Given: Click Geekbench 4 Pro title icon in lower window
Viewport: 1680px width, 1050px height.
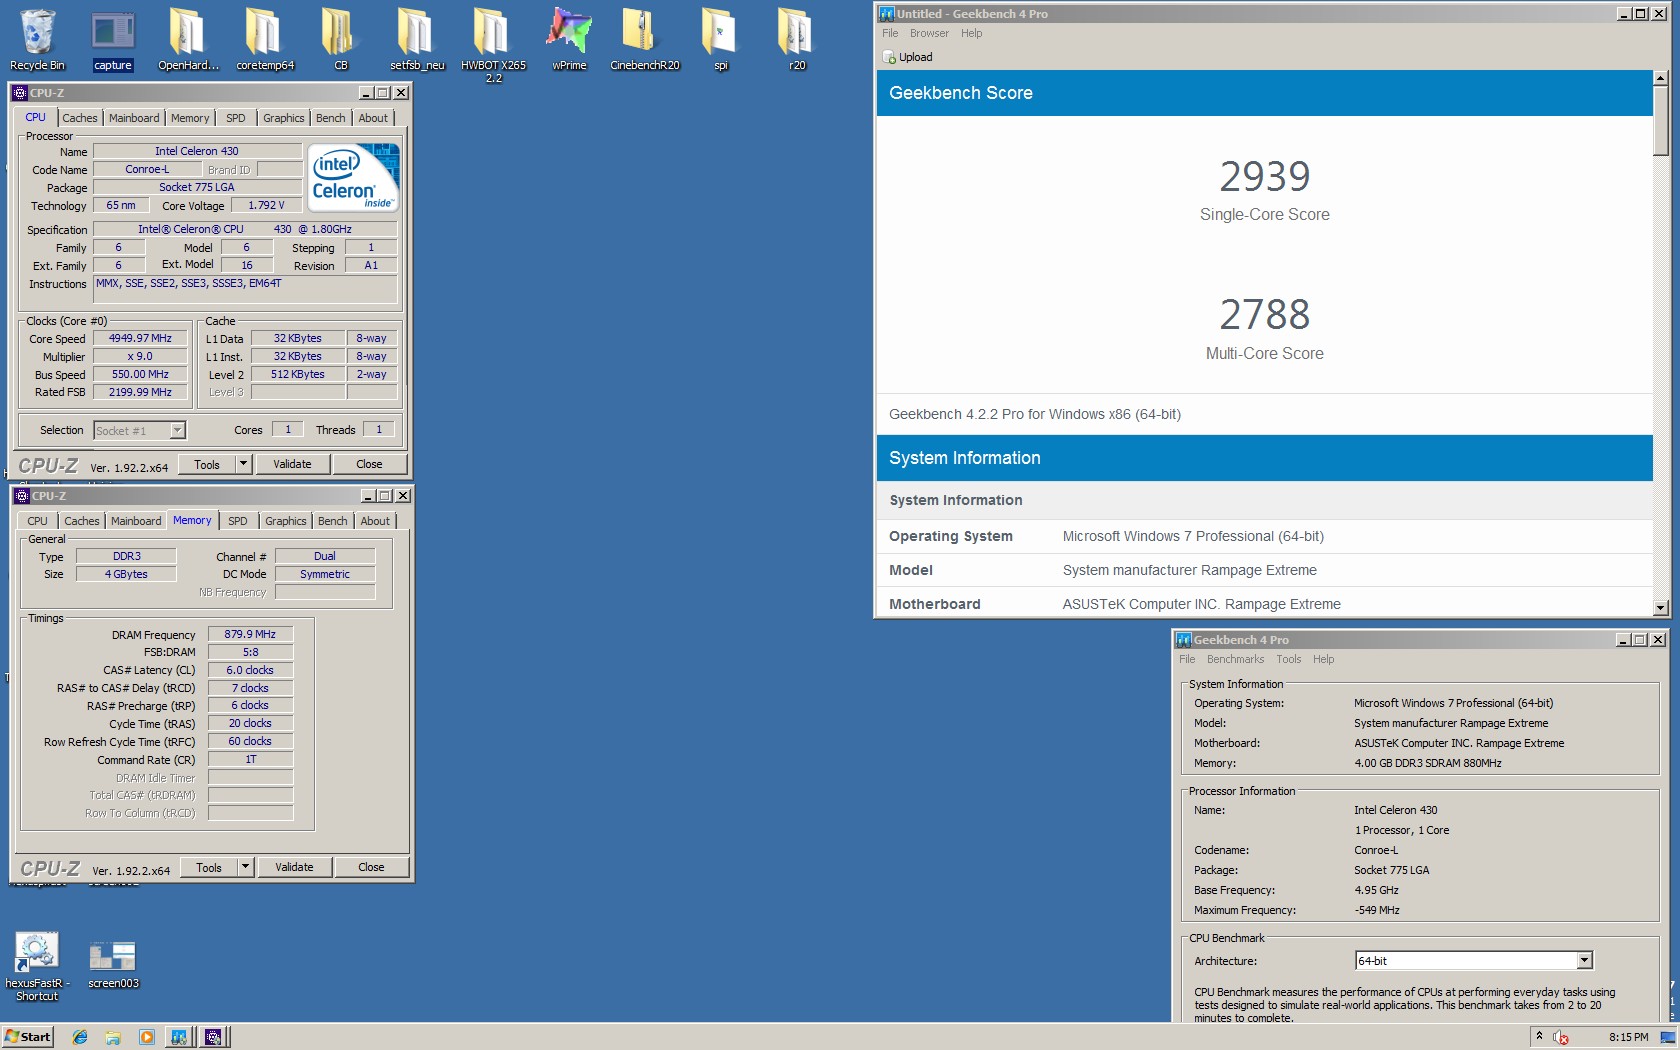Looking at the screenshot, I should pyautogui.click(x=1183, y=640).
